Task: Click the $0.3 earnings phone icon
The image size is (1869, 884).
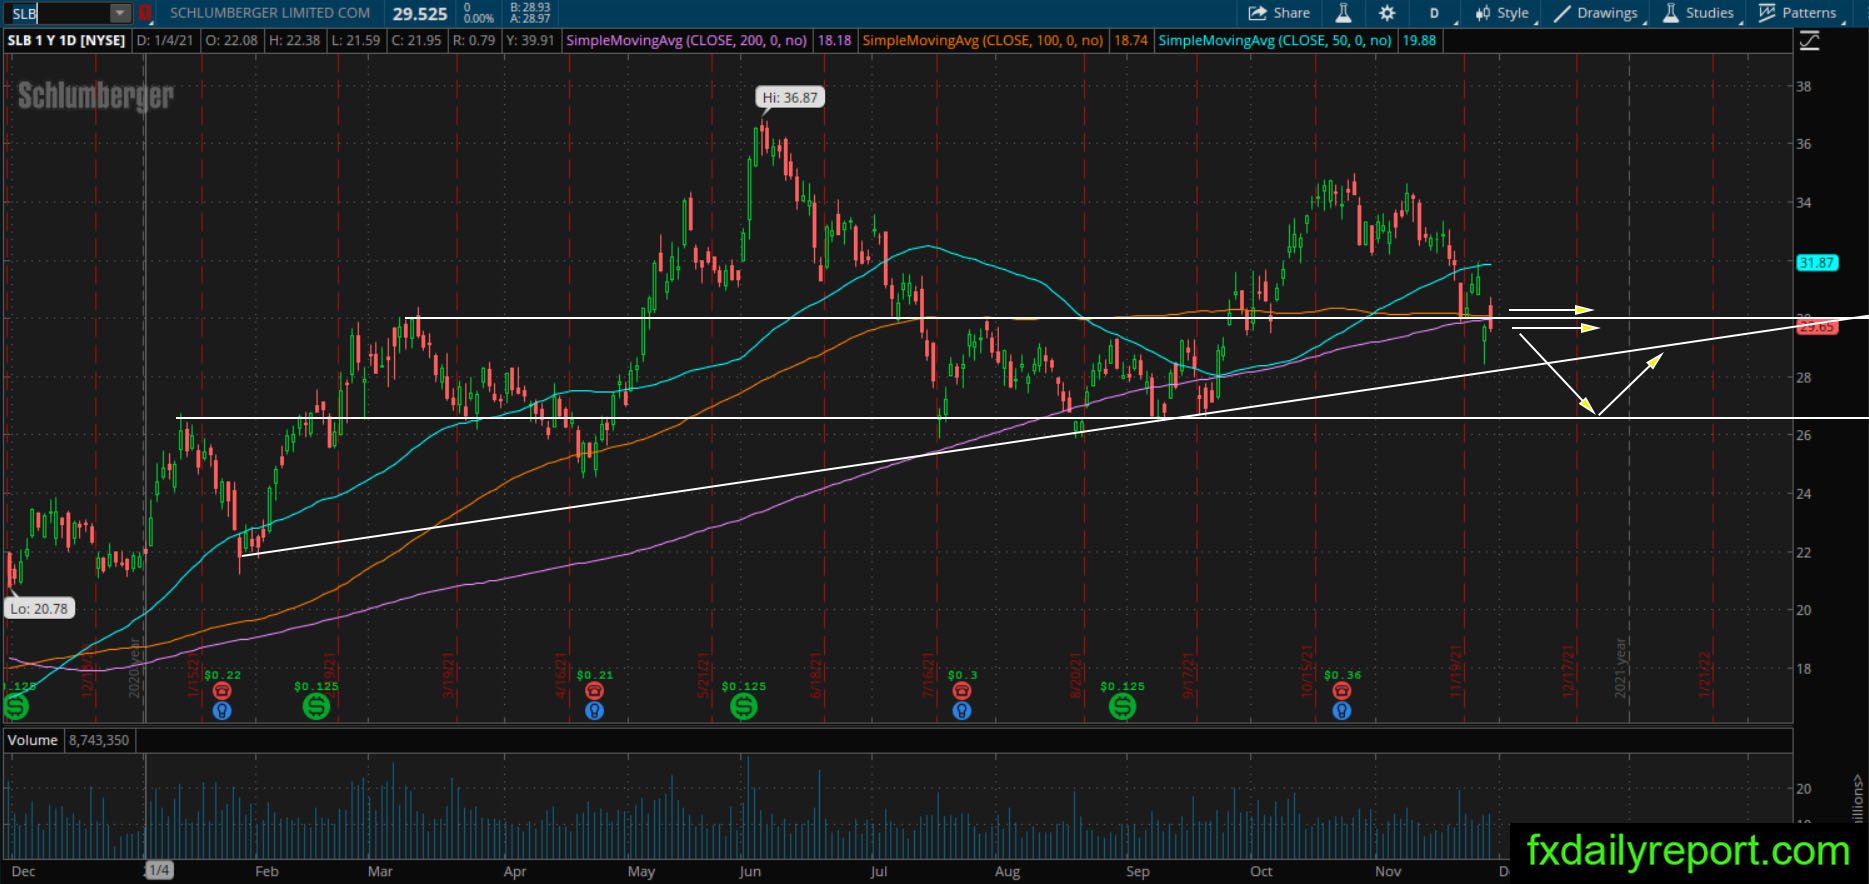Action: pyautogui.click(x=962, y=691)
